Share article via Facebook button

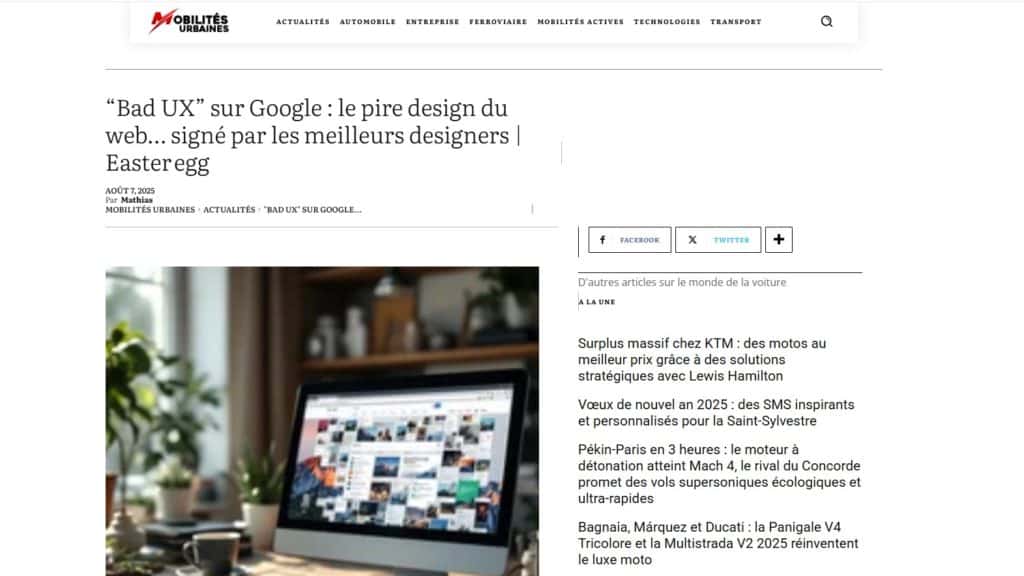pos(630,240)
